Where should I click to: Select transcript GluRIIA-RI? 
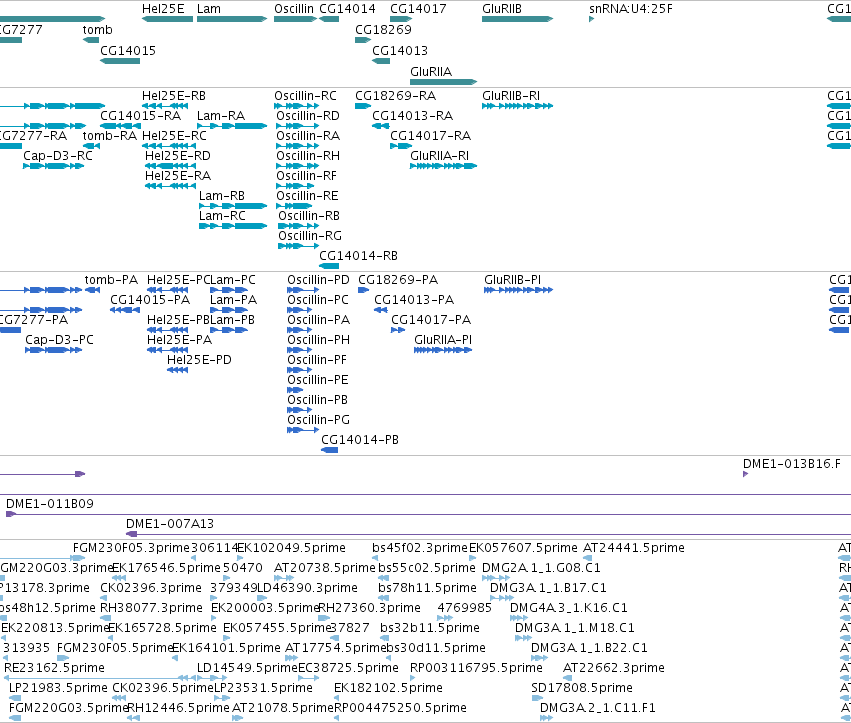point(443,166)
